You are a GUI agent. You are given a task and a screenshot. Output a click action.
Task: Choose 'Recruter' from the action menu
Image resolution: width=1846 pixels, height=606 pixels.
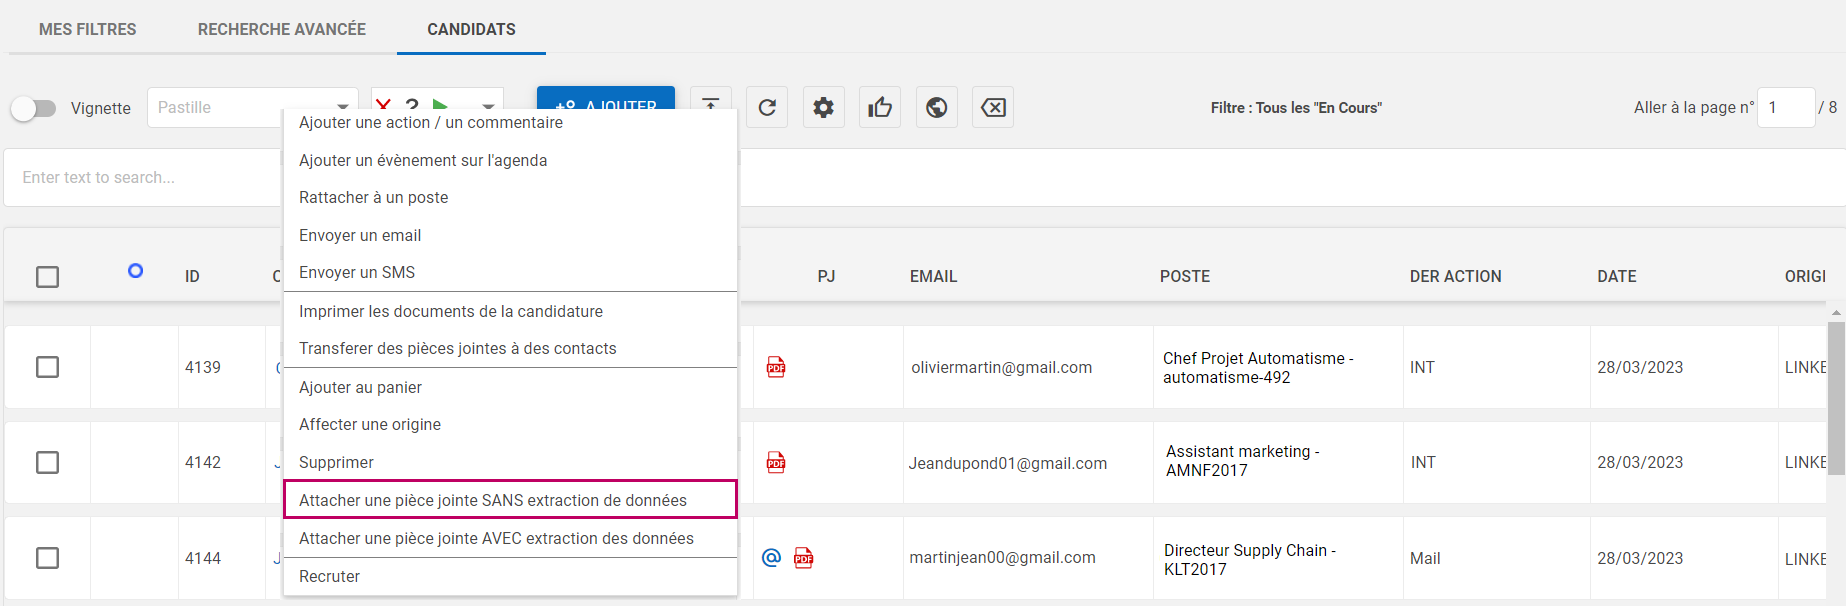coord(329,576)
